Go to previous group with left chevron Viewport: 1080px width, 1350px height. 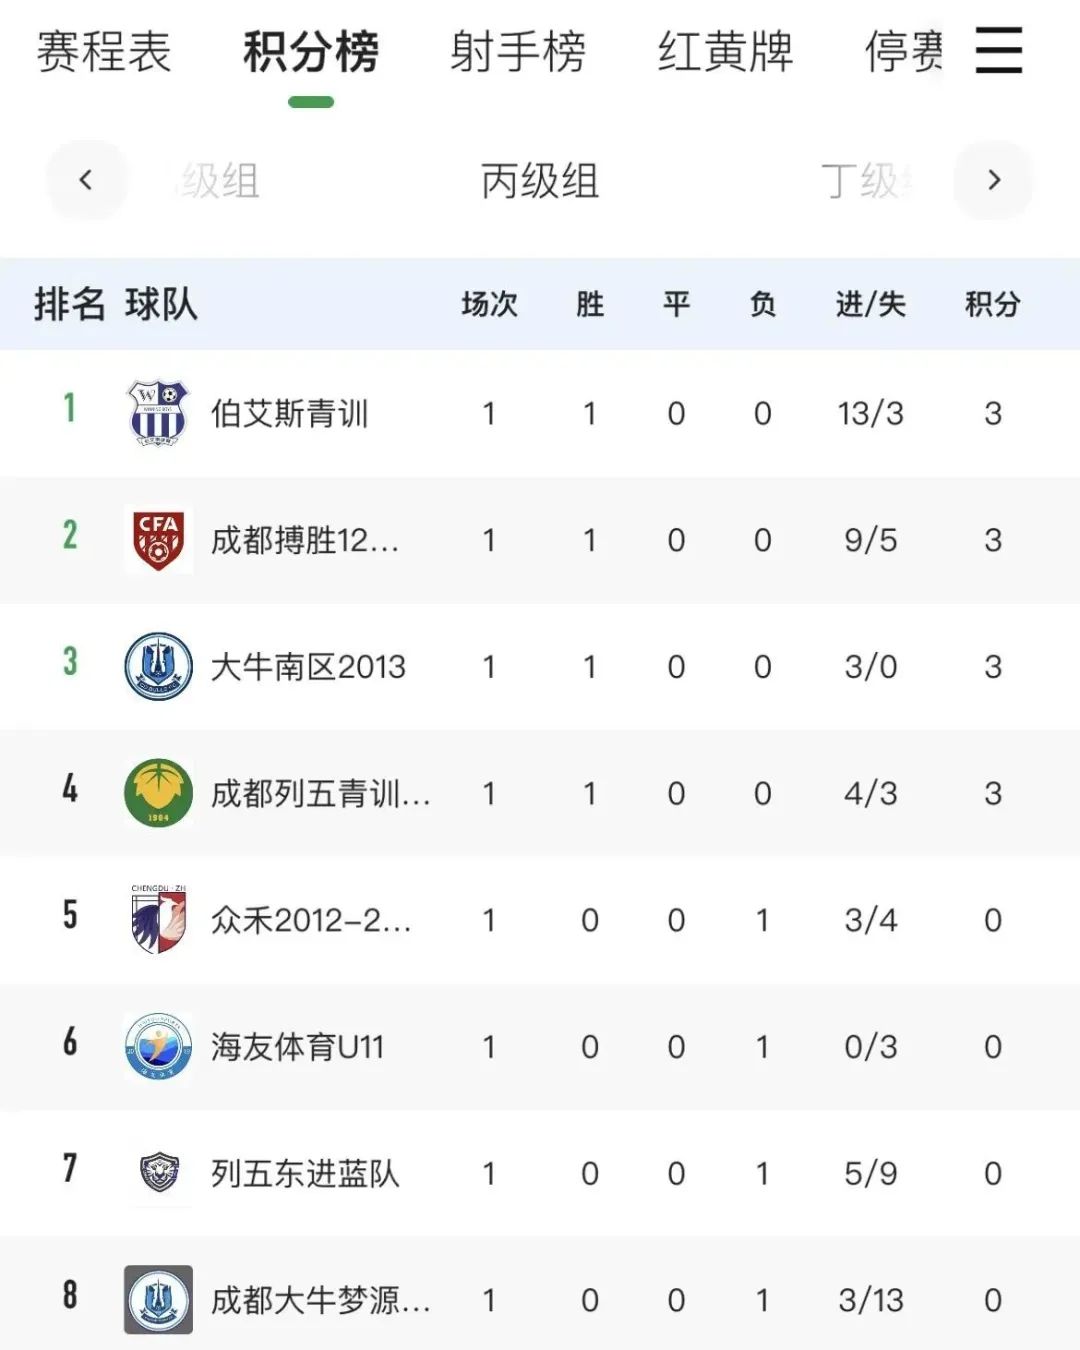pos(86,180)
